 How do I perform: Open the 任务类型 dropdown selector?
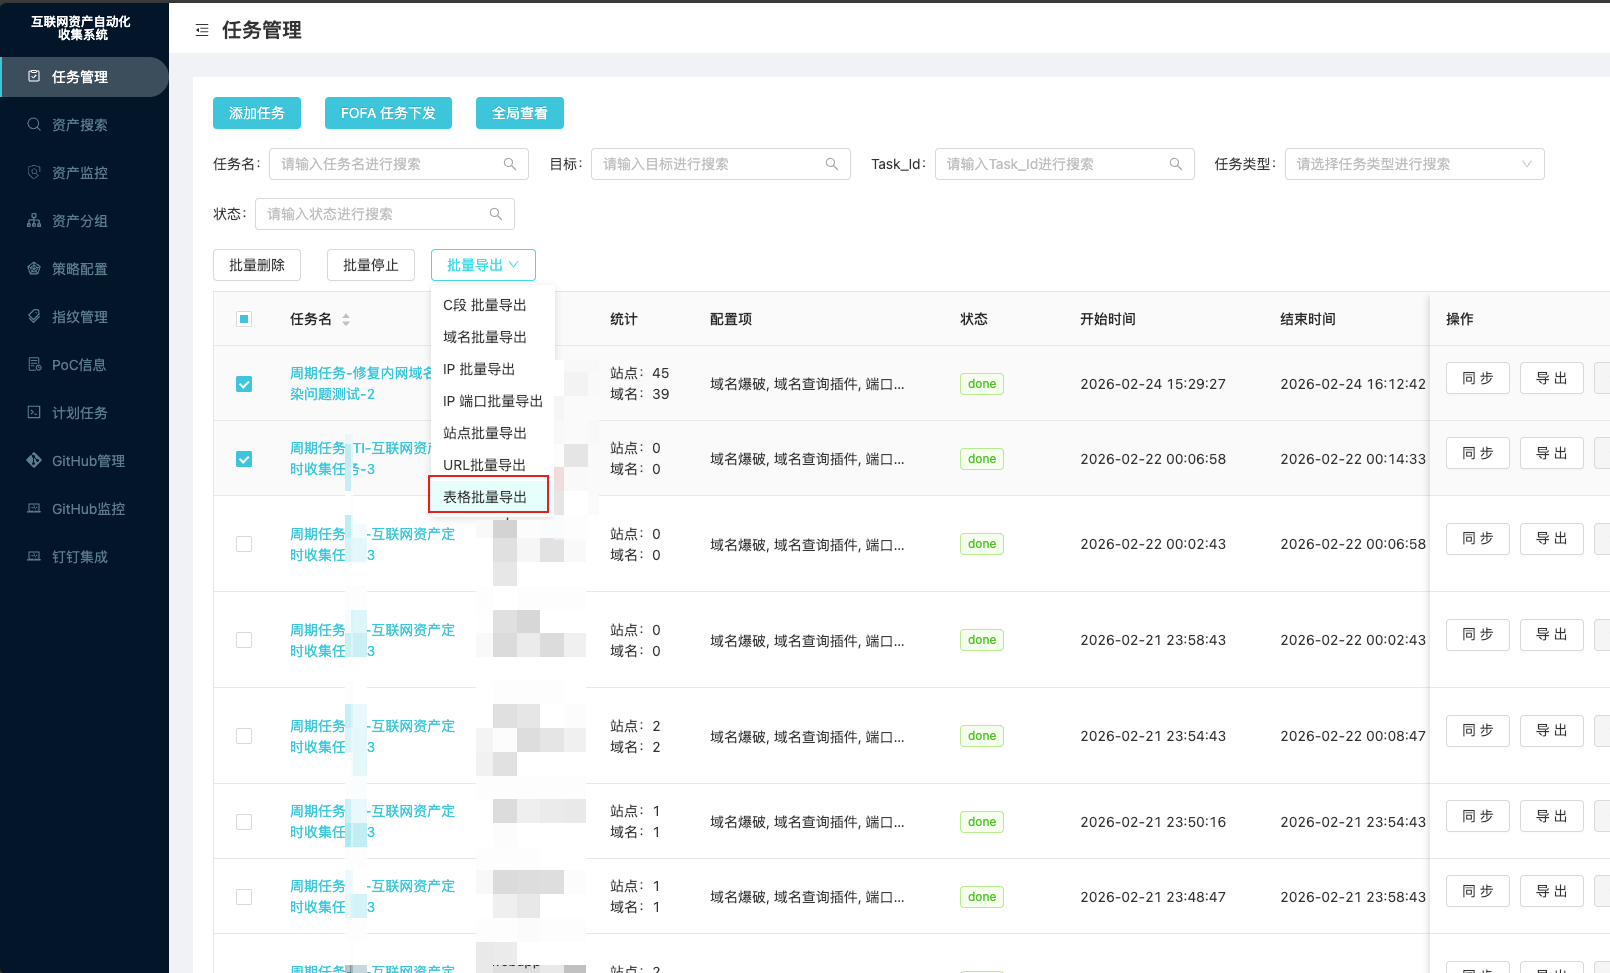point(1414,164)
